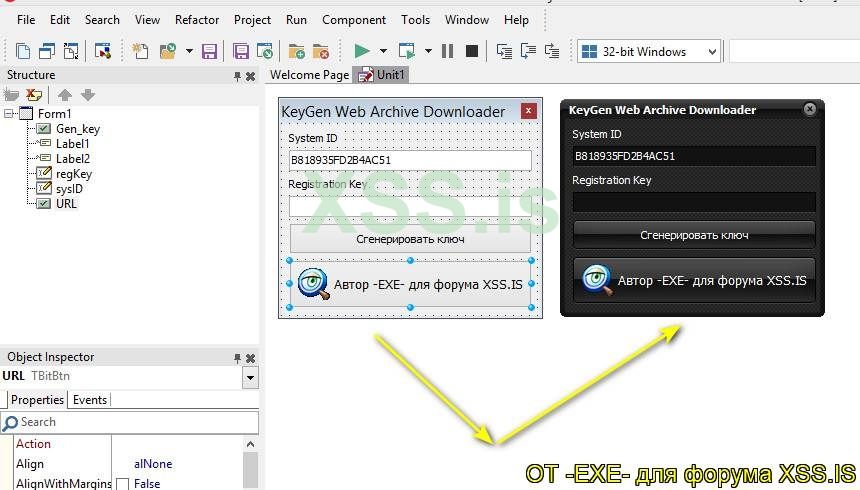Click the Trace Into debug icon
Image resolution: width=860 pixels, height=490 pixels.
coord(504,52)
